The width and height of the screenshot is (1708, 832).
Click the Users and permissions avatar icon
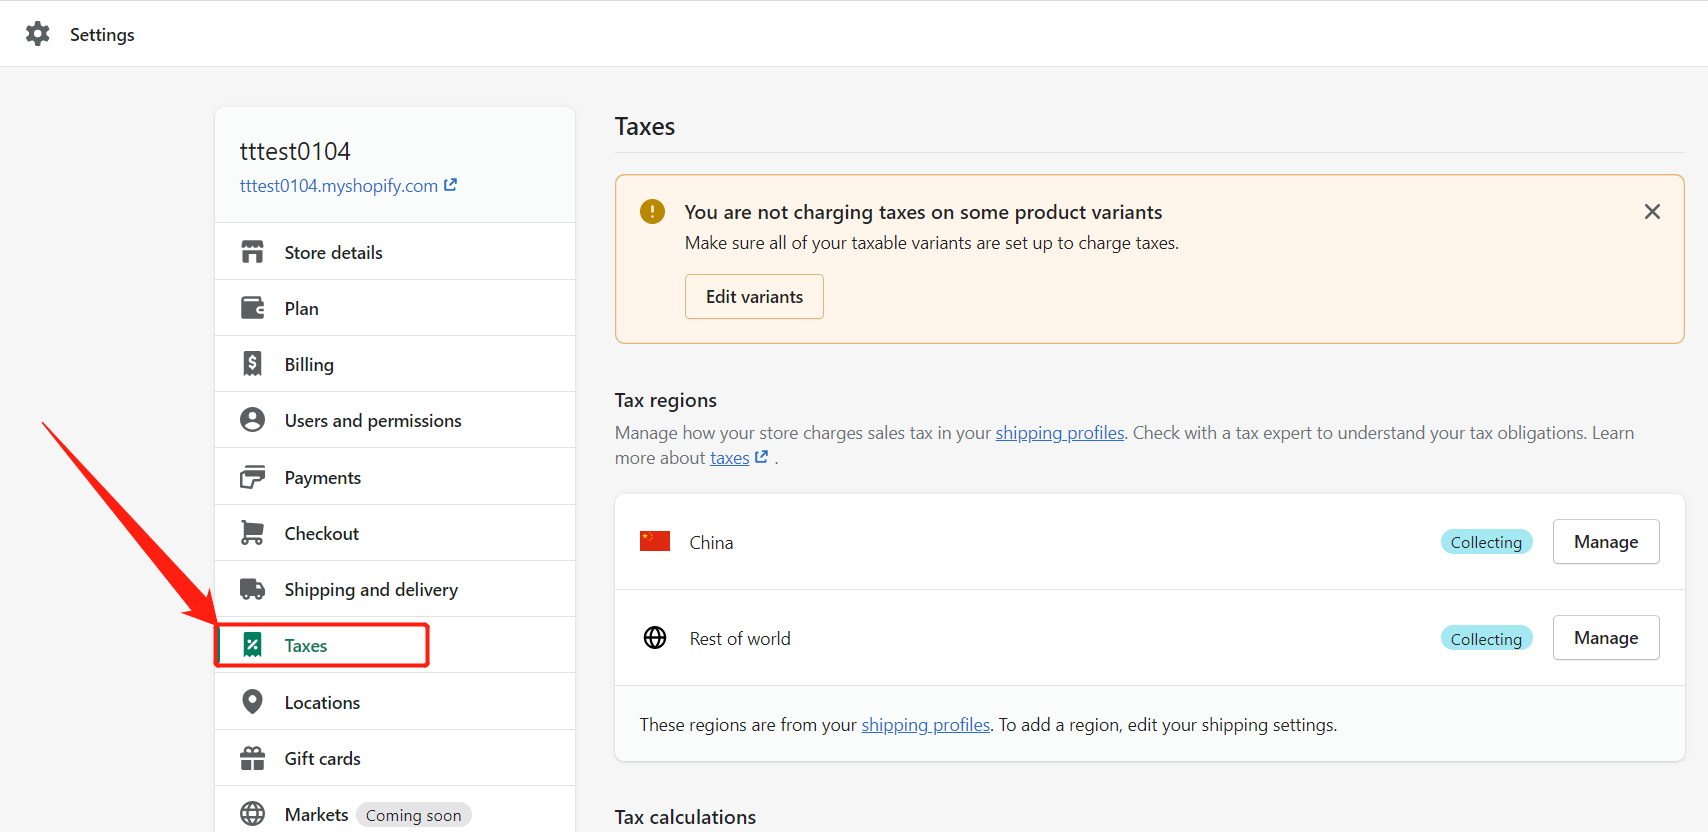[x=253, y=420]
